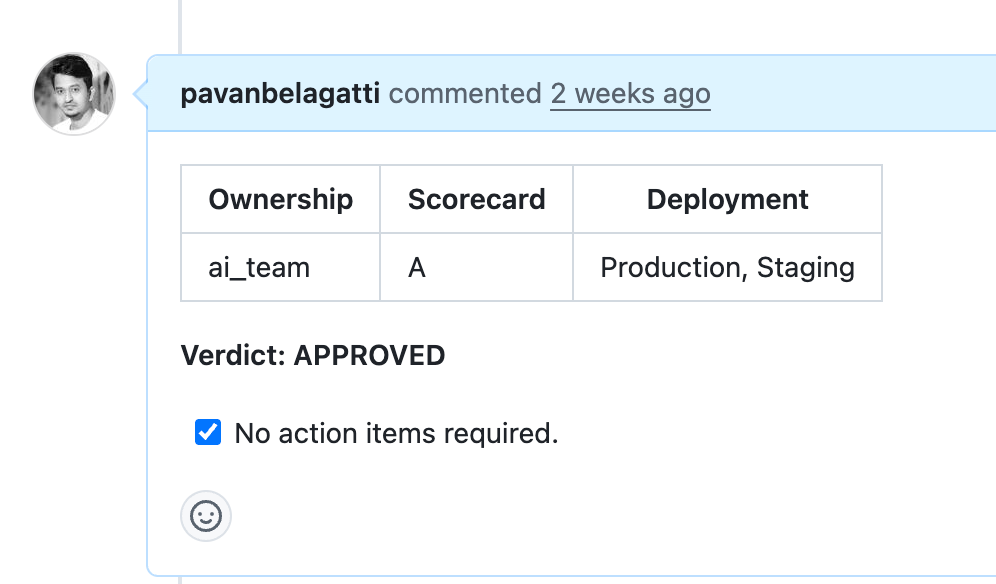This screenshot has height=584, width=996.
Task: Click the APPROVED word in verdict heading
Action: click(x=369, y=355)
